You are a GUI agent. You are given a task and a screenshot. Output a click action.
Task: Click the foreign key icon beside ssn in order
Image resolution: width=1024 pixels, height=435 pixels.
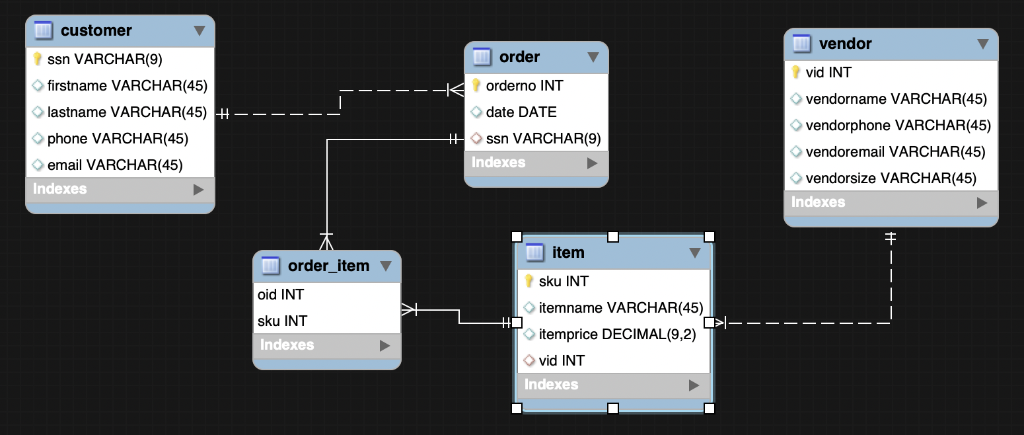tap(476, 138)
